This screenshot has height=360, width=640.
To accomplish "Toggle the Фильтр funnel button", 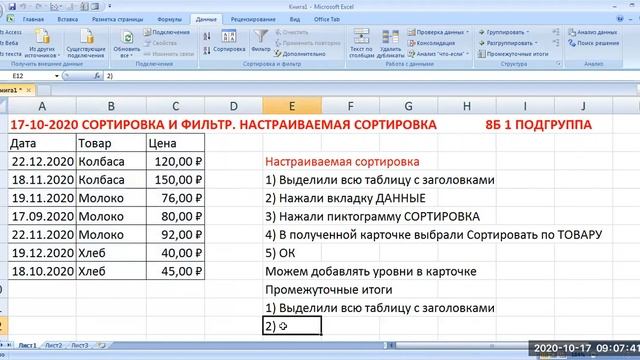I will (261, 41).
